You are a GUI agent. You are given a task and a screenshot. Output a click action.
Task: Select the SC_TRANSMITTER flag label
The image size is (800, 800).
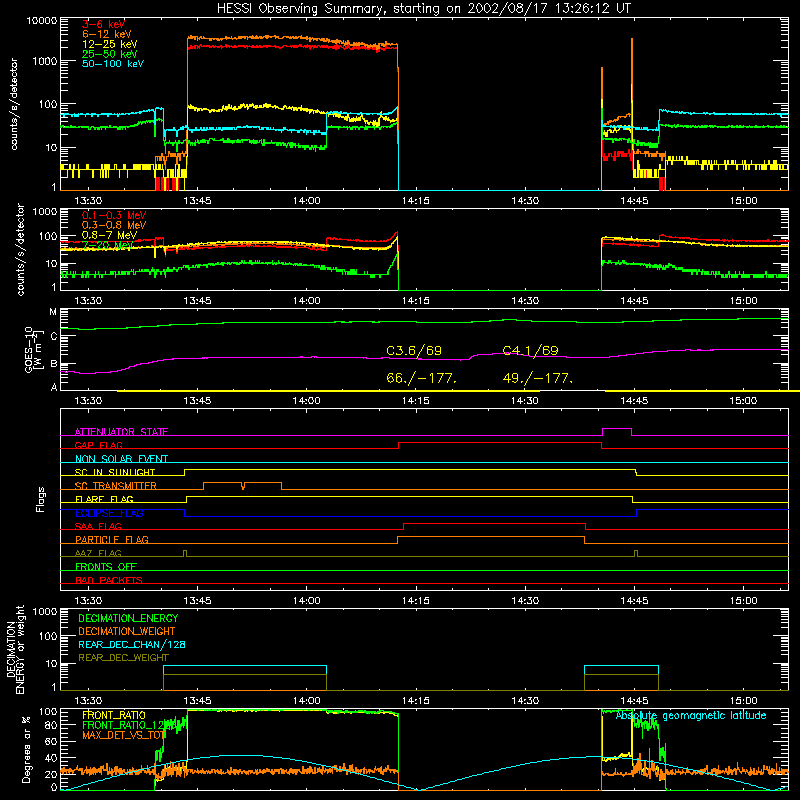(x=116, y=486)
